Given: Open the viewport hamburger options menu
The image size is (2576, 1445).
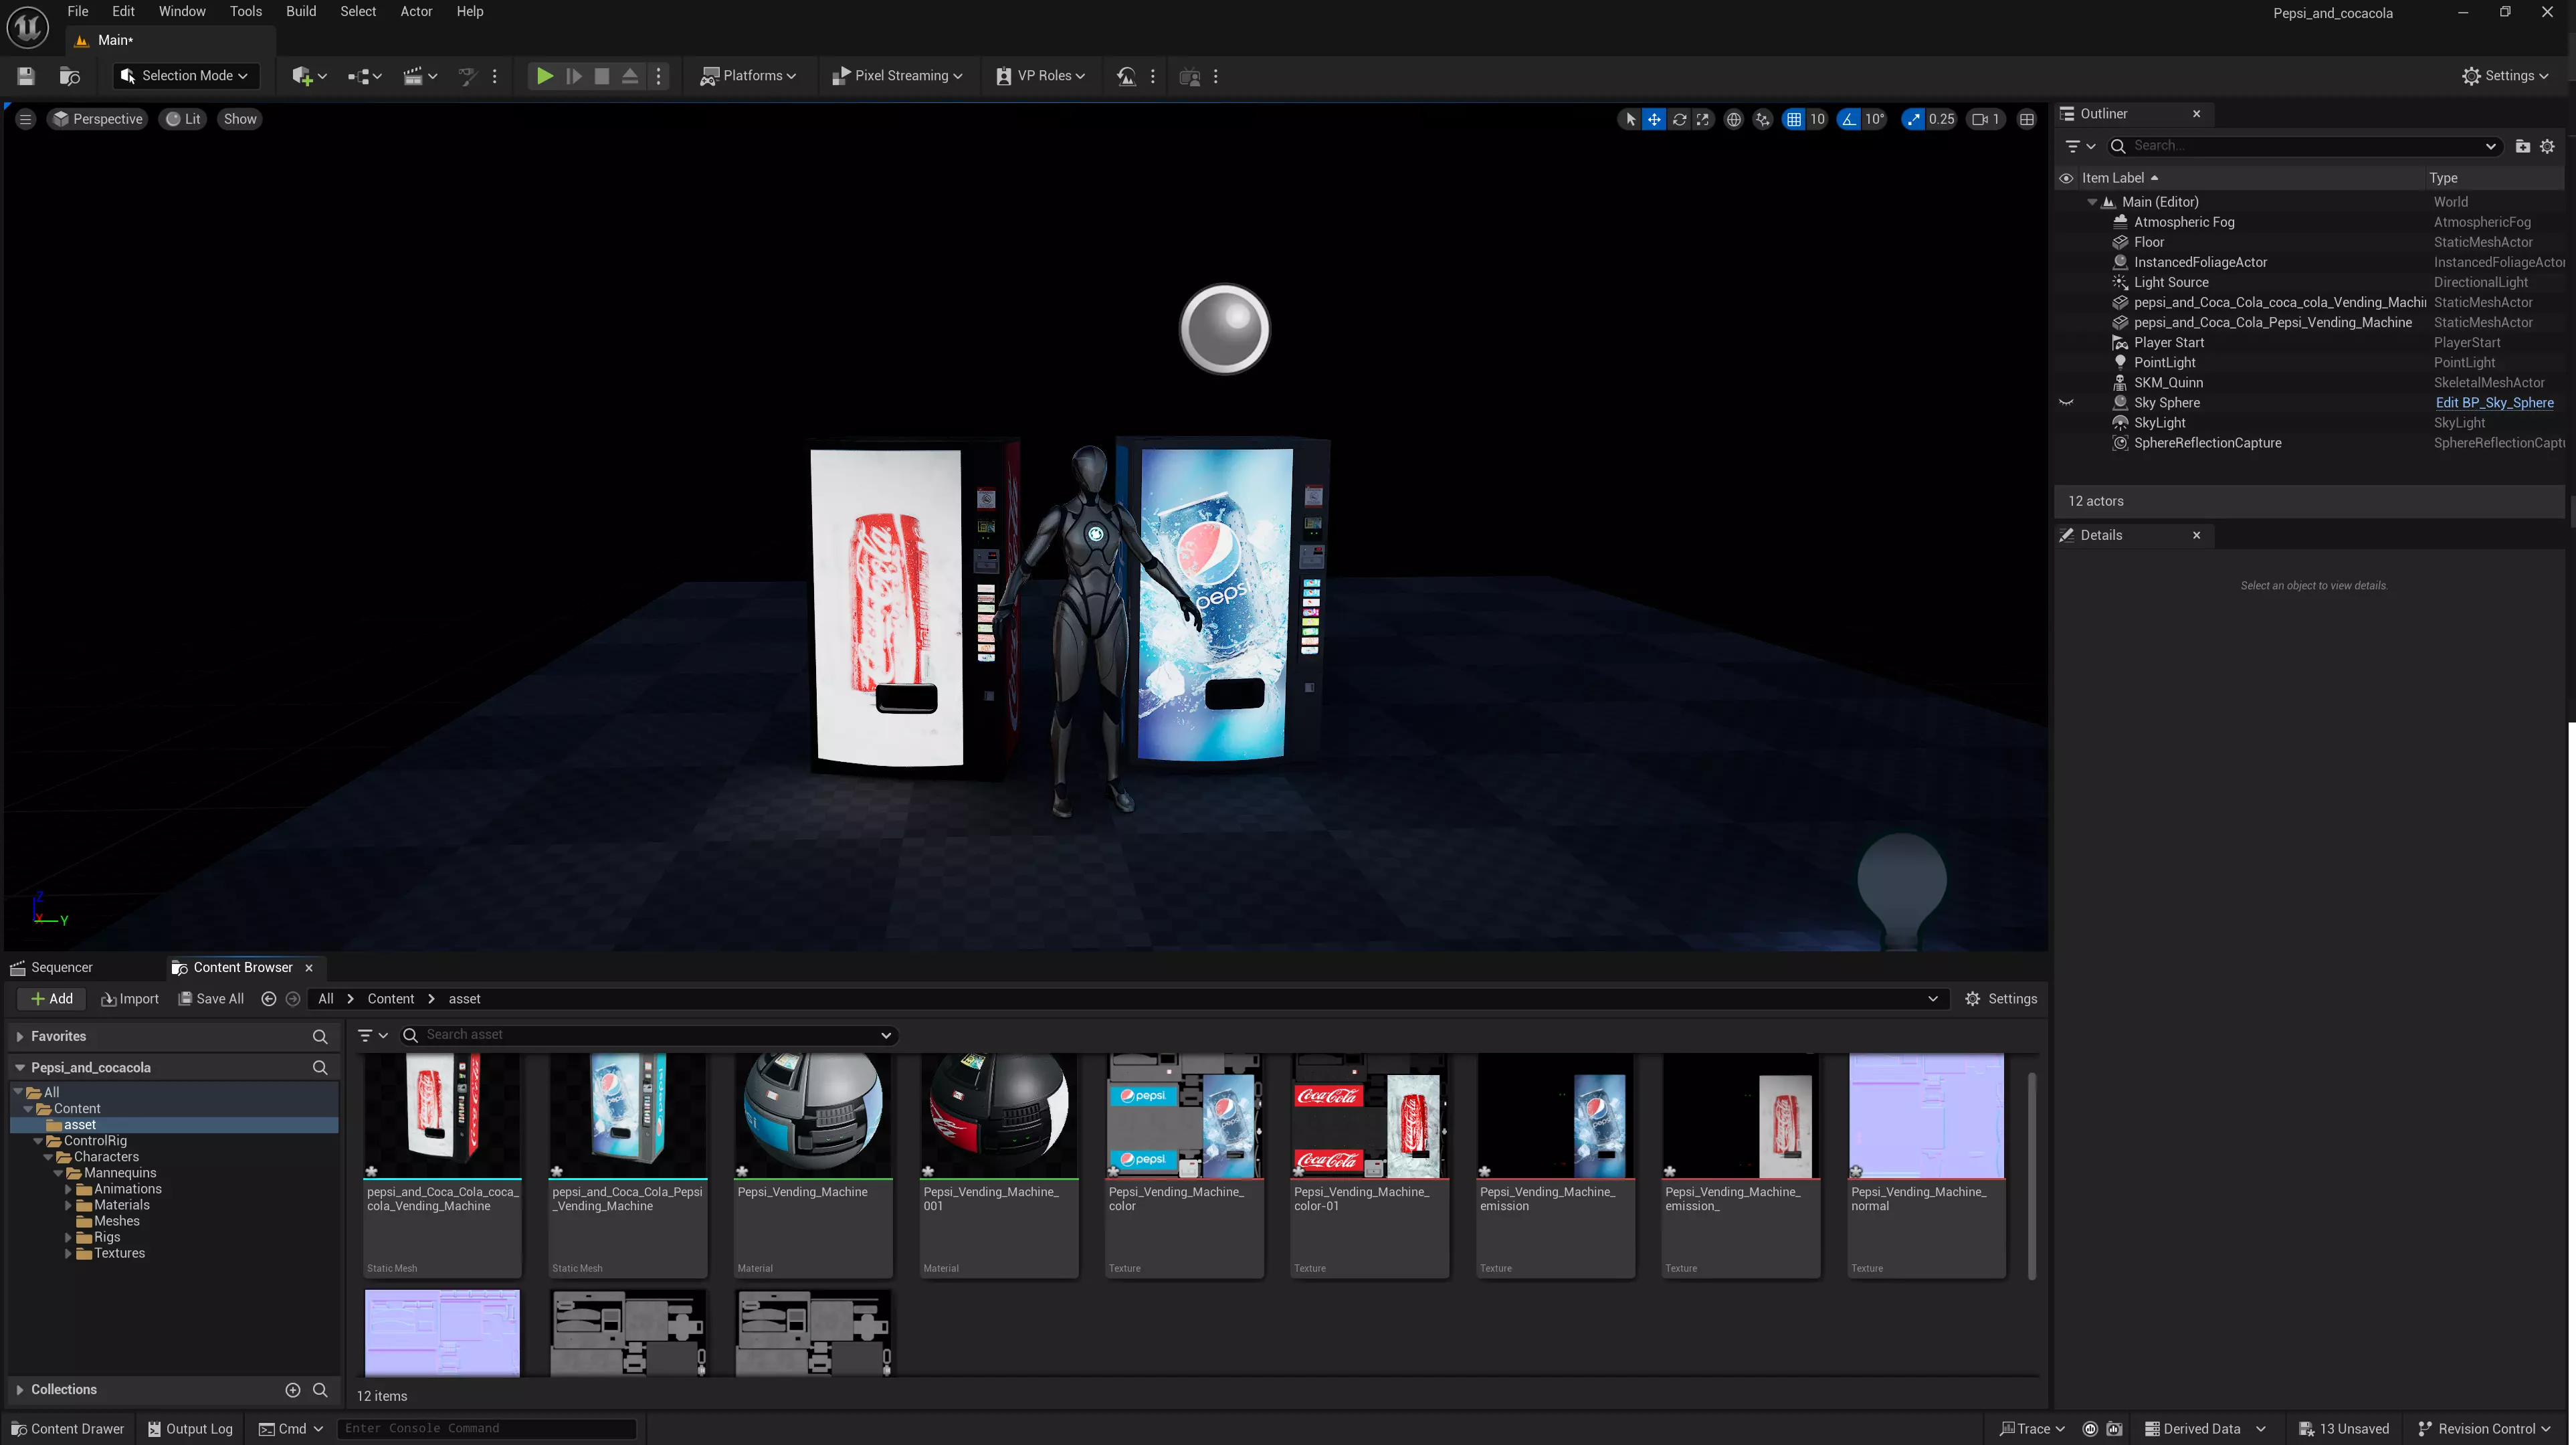Looking at the screenshot, I should 26,119.
